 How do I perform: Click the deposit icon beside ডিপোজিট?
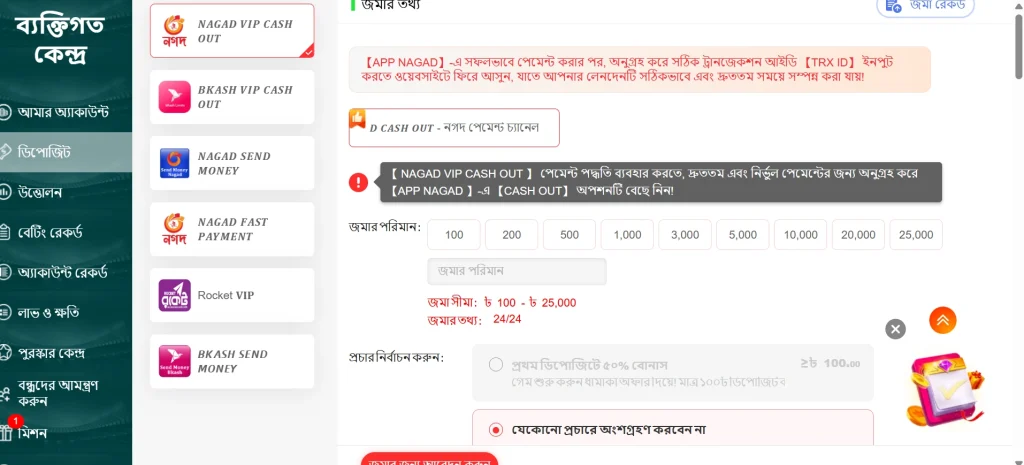point(5,152)
